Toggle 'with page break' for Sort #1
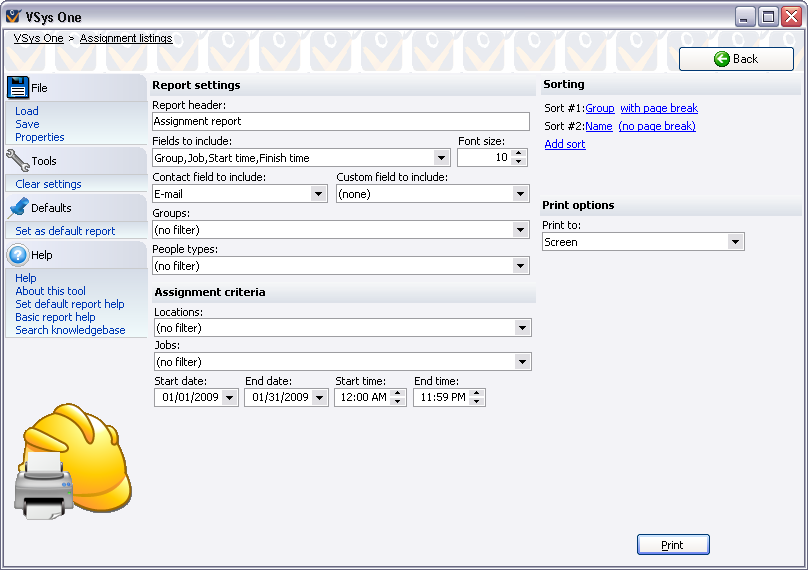808x570 pixels. tap(659, 108)
